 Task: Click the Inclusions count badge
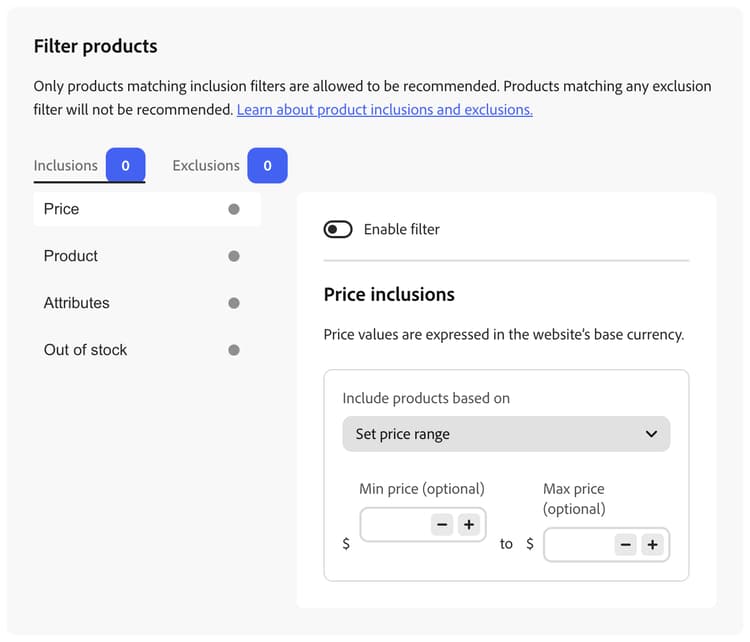(125, 166)
